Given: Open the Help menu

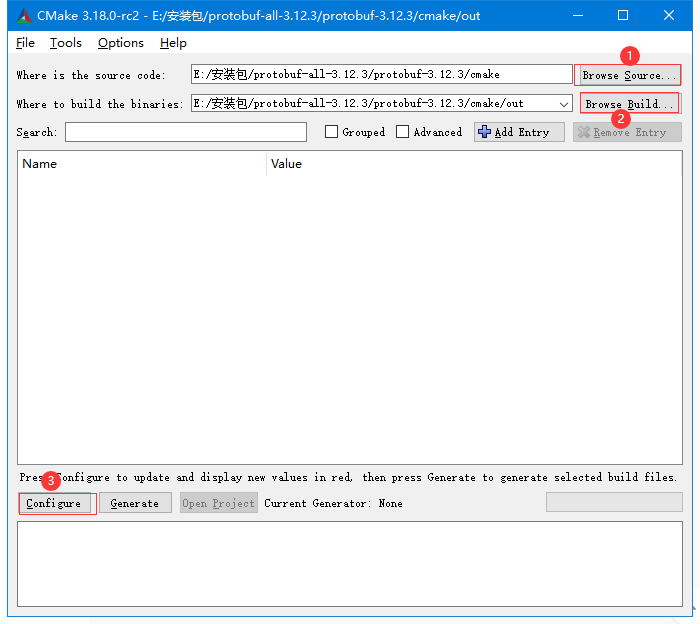Looking at the screenshot, I should tap(173, 43).
